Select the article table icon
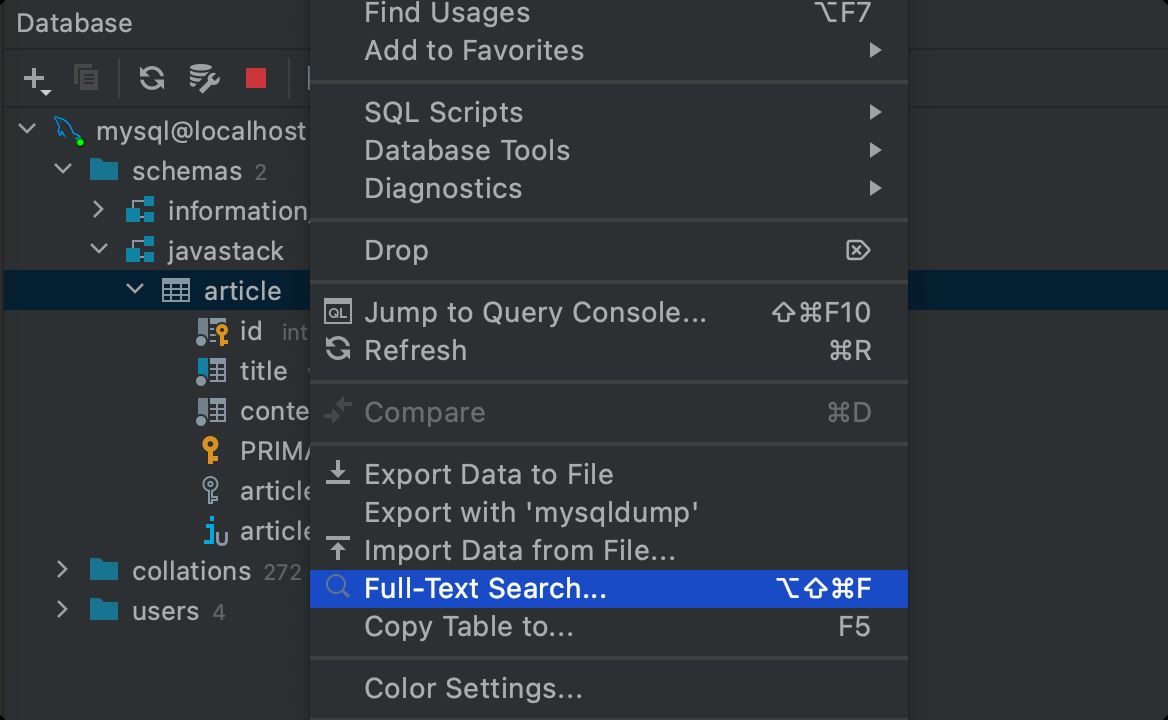 [x=176, y=291]
